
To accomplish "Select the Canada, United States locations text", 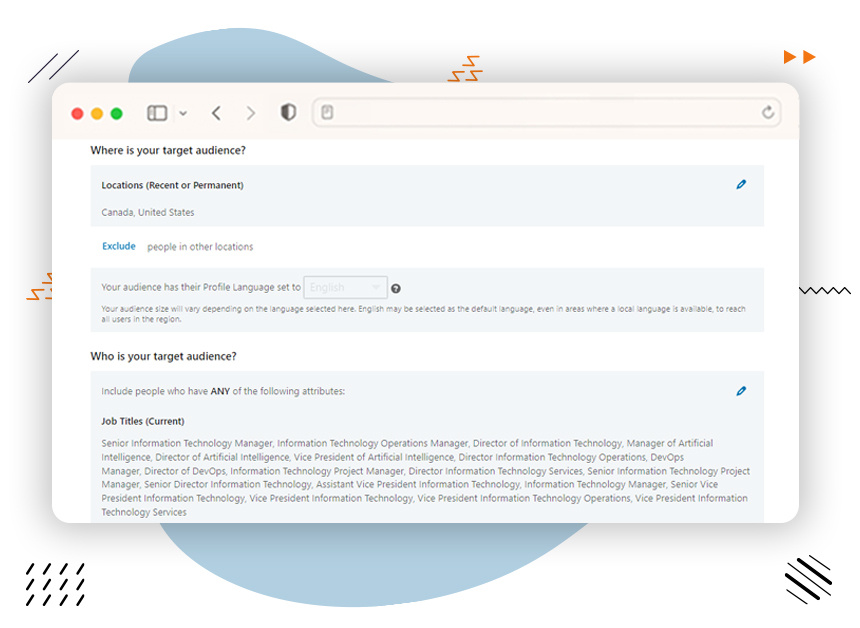I will [x=148, y=212].
